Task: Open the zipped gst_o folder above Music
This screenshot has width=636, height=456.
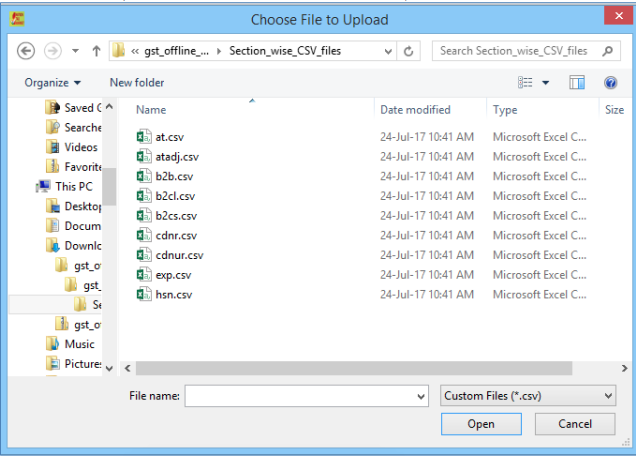Action: pyautogui.click(x=79, y=325)
